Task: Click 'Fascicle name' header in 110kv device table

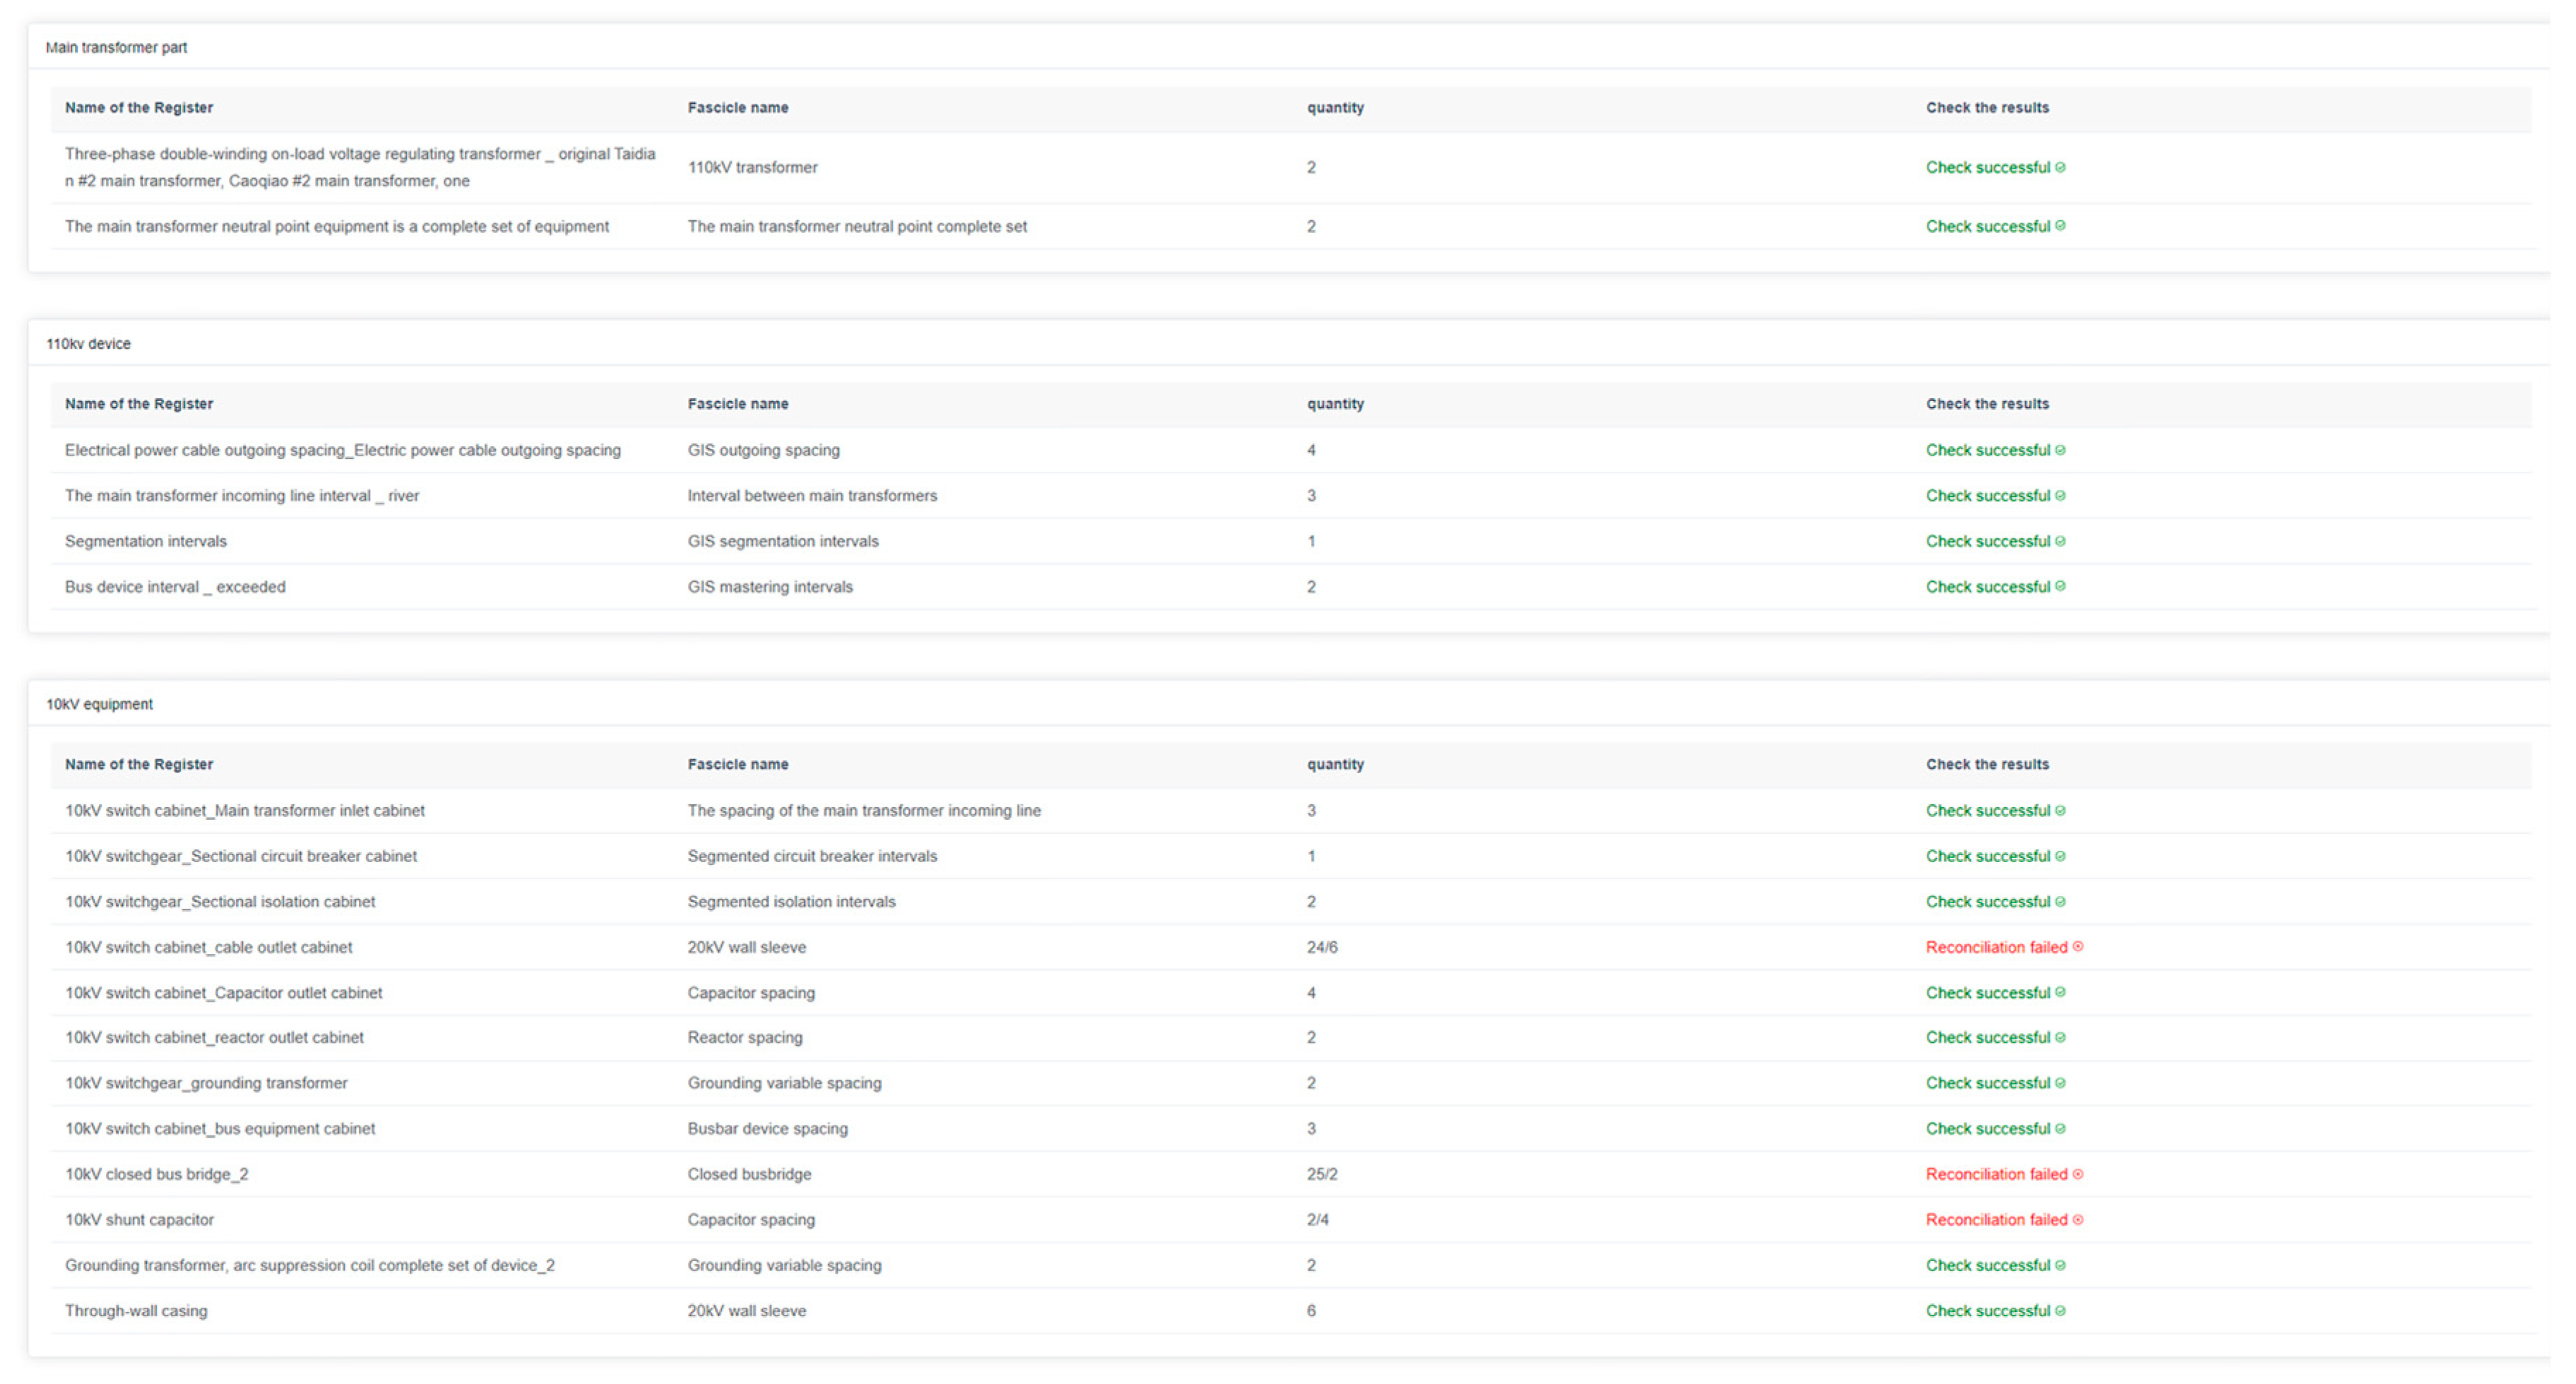Action: point(737,404)
